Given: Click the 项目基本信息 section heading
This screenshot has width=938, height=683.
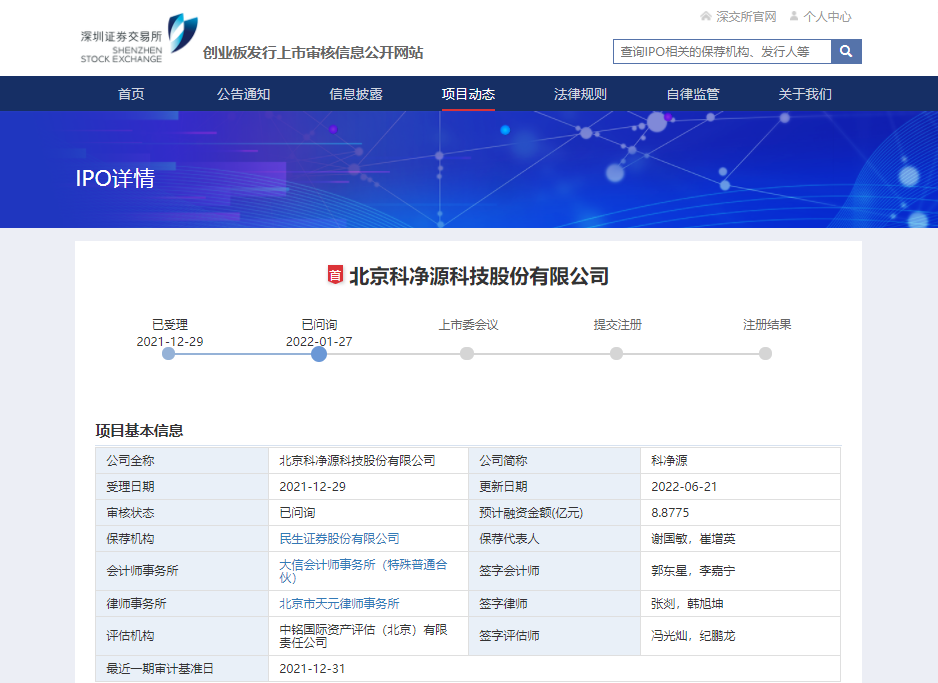Looking at the screenshot, I should coord(139,430).
